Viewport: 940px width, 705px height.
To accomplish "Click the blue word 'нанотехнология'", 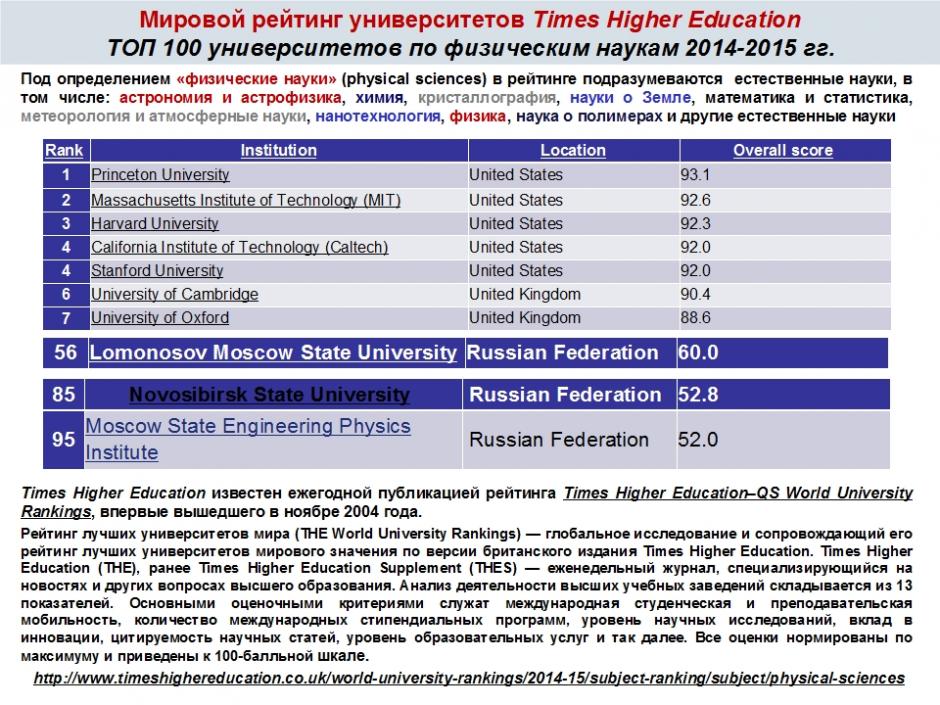I will [378, 116].
